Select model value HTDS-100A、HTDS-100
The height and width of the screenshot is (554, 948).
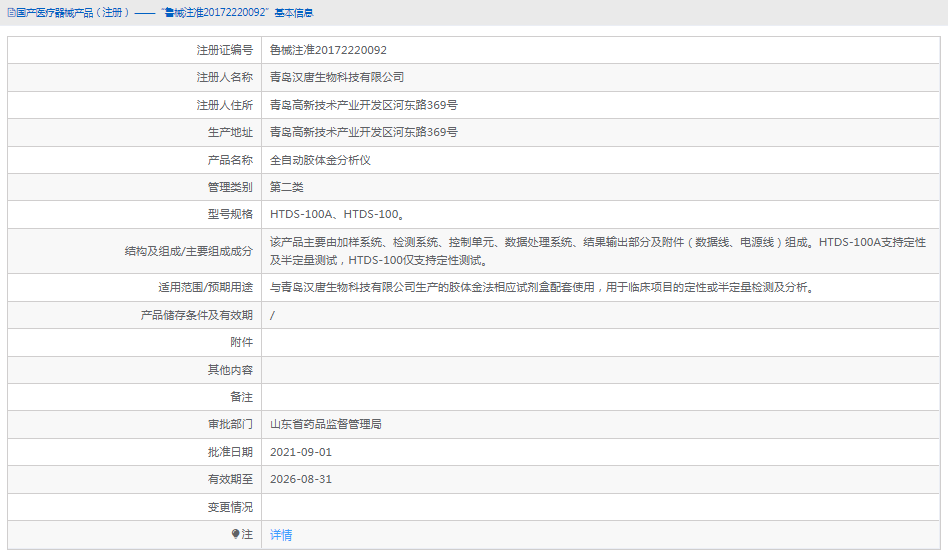coord(337,214)
